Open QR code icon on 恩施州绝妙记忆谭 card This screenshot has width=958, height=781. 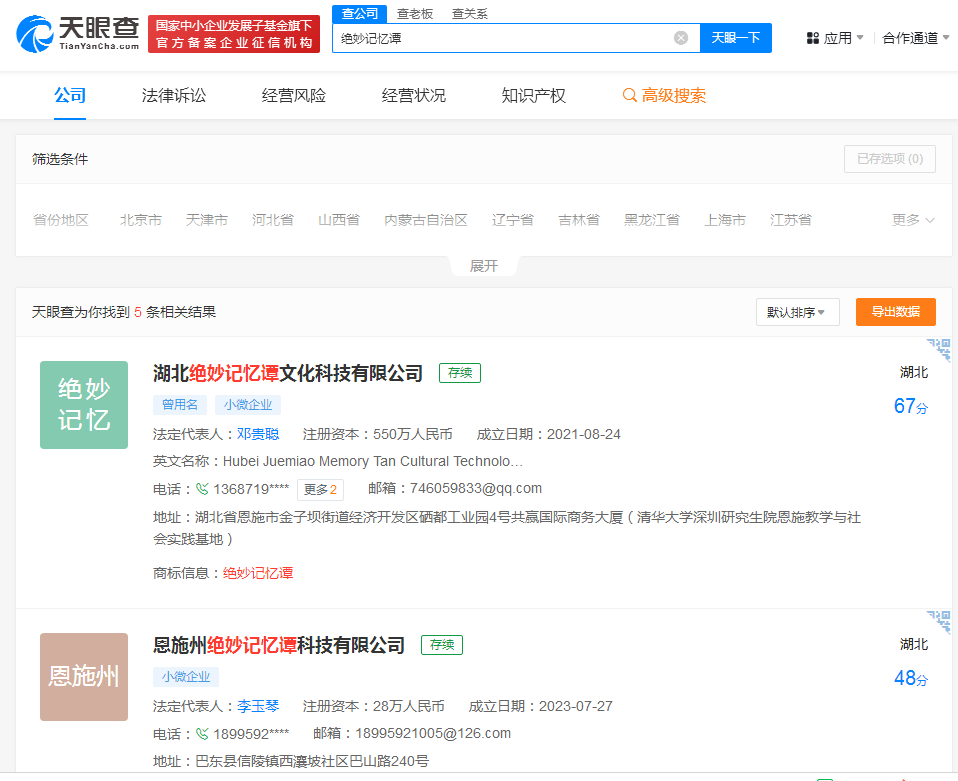939,622
